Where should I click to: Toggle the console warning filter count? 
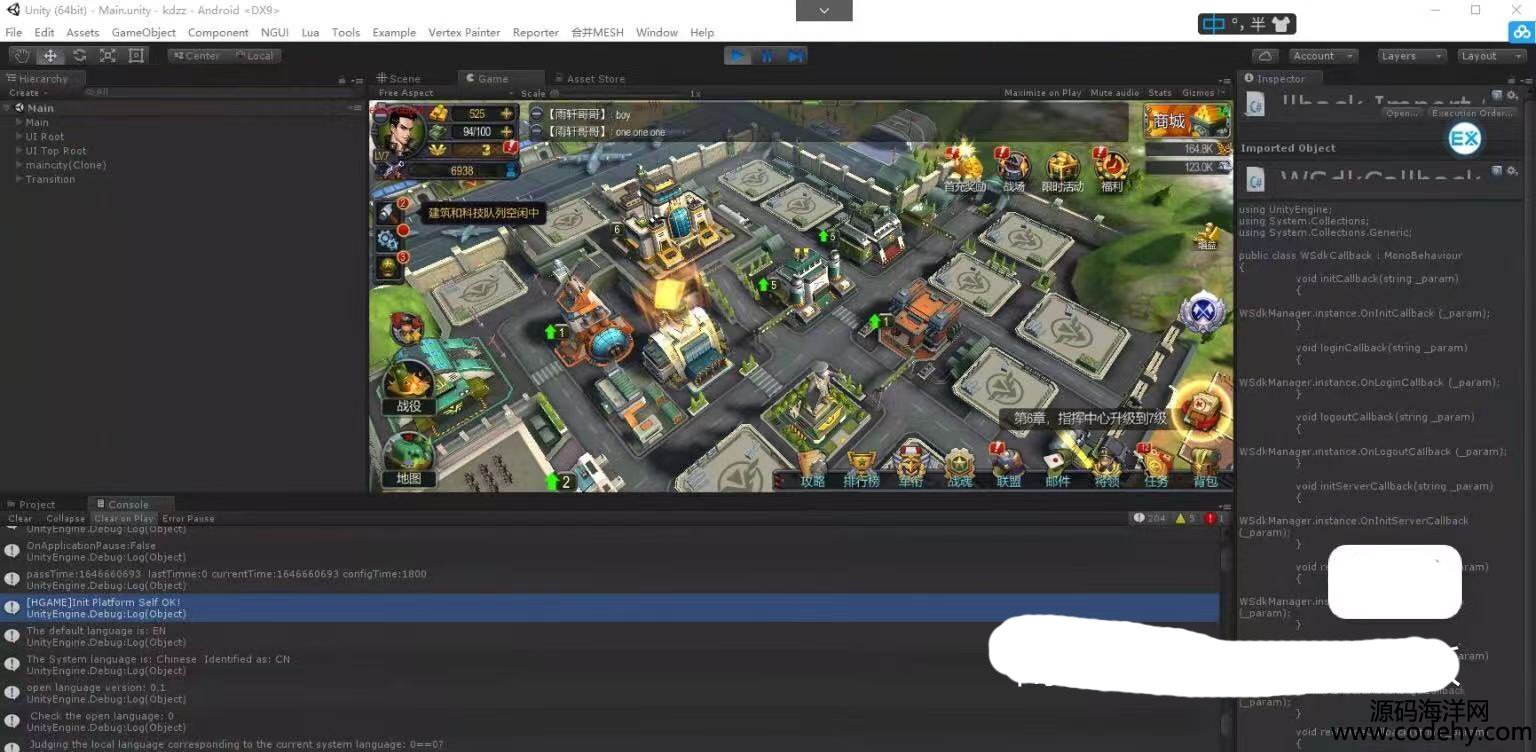(1185, 519)
